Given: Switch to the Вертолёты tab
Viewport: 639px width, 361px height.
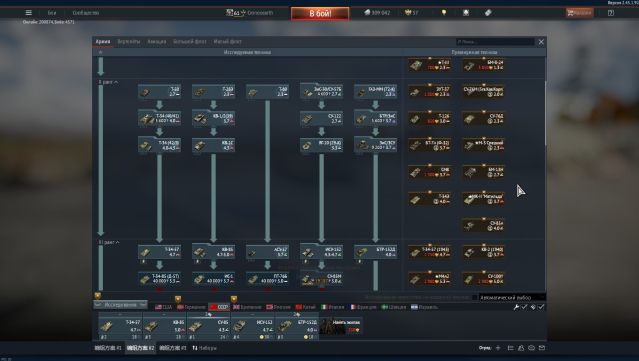Looking at the screenshot, I should [x=129, y=42].
